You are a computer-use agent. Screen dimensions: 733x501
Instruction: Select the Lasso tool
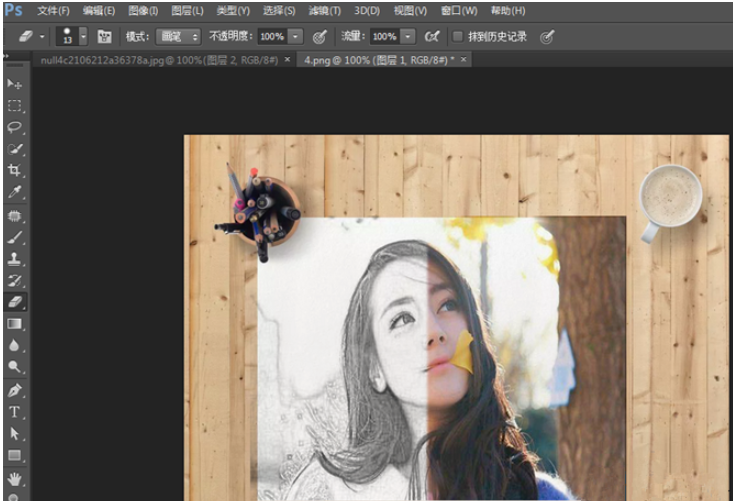pos(15,127)
